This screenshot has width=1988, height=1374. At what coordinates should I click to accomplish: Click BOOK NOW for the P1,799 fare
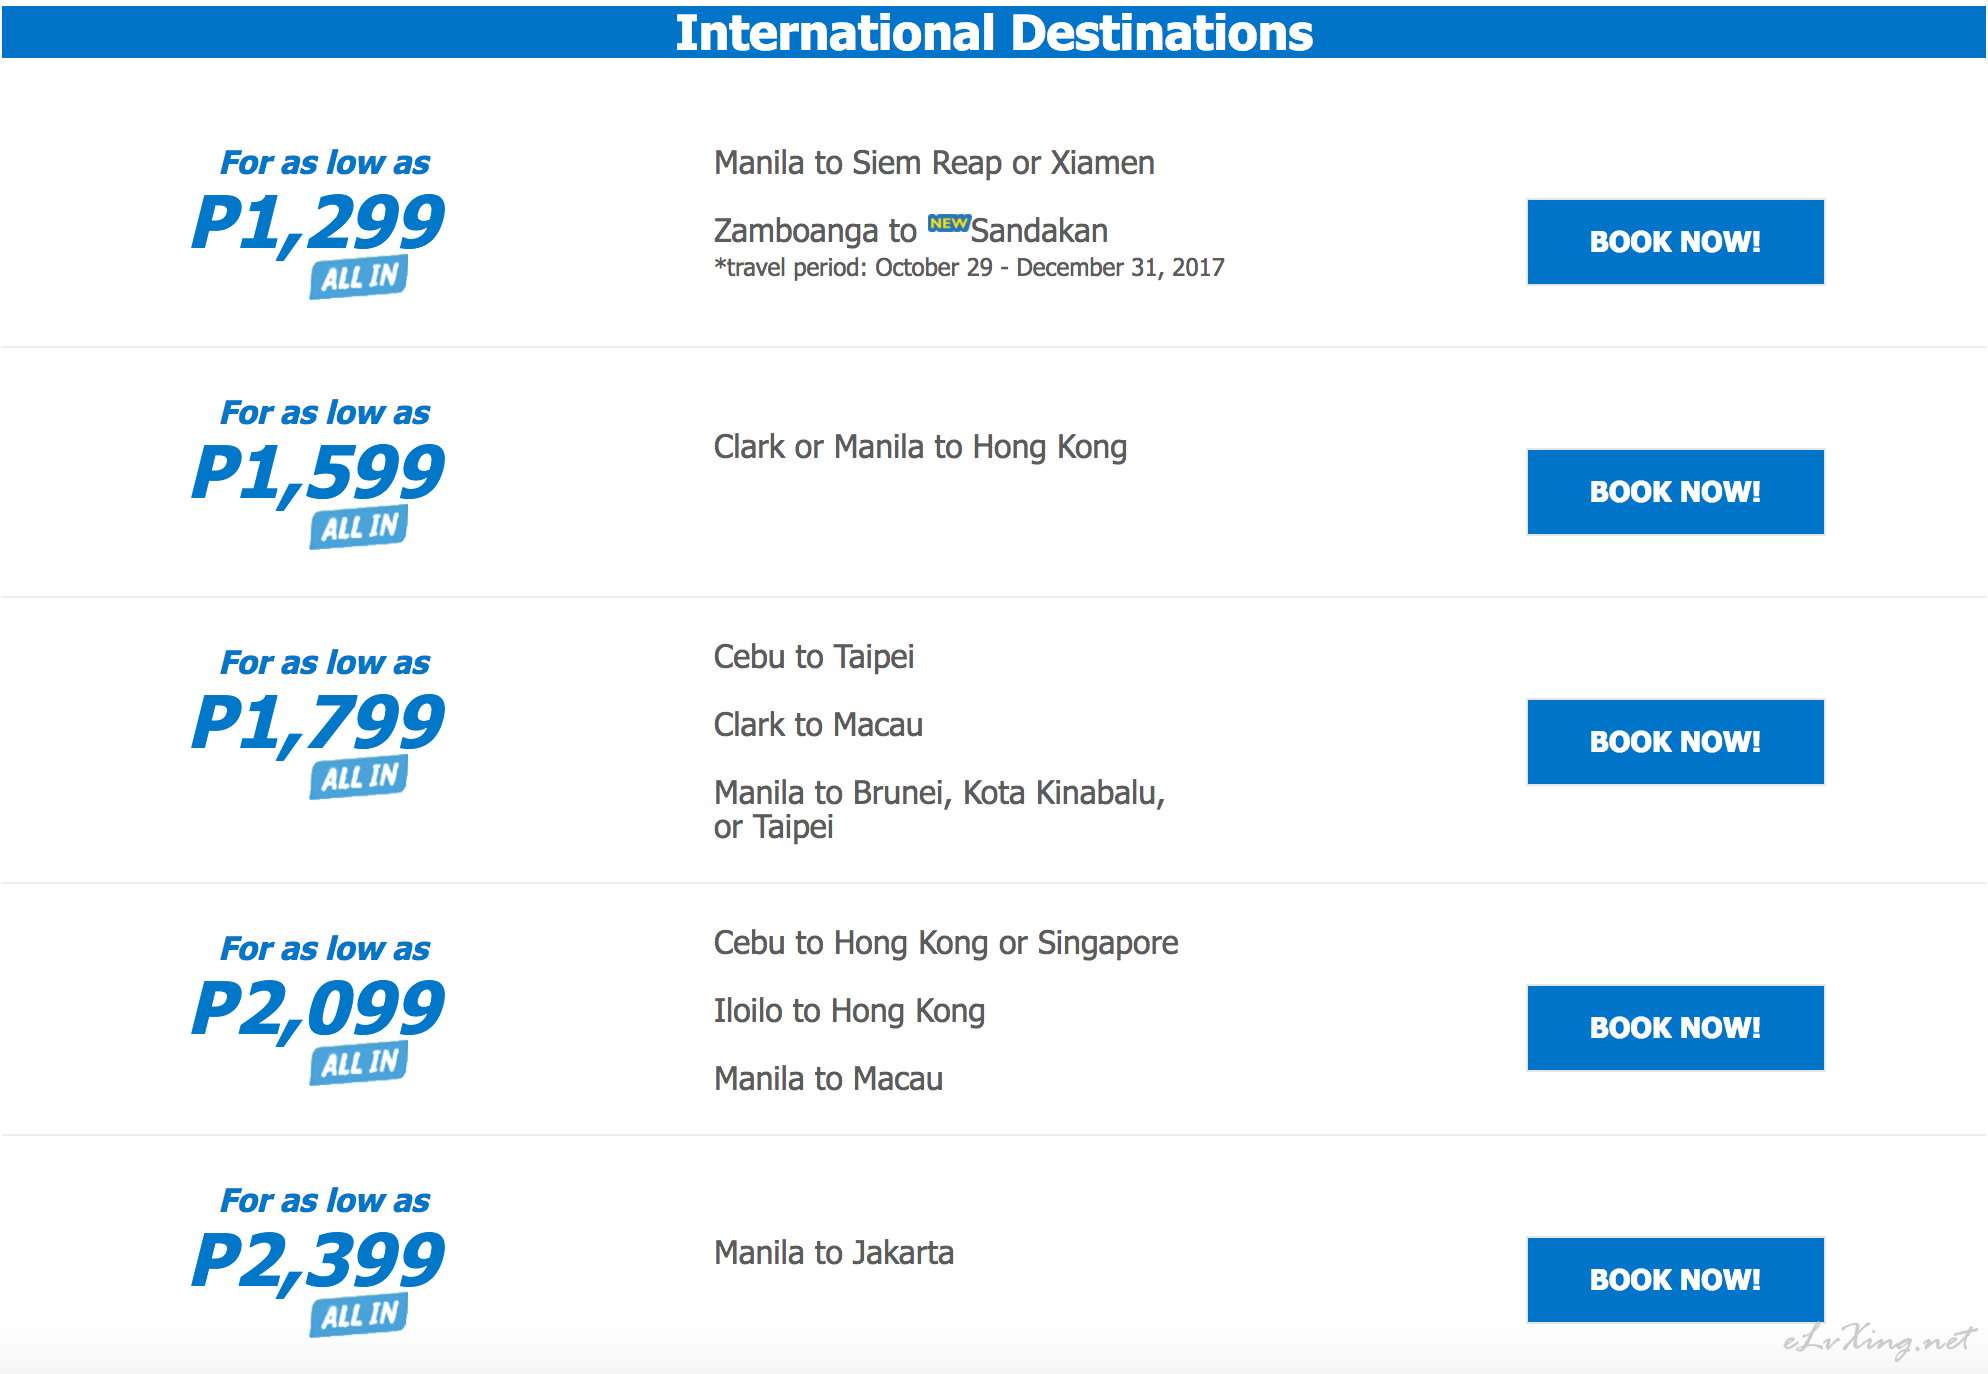click(x=1675, y=742)
